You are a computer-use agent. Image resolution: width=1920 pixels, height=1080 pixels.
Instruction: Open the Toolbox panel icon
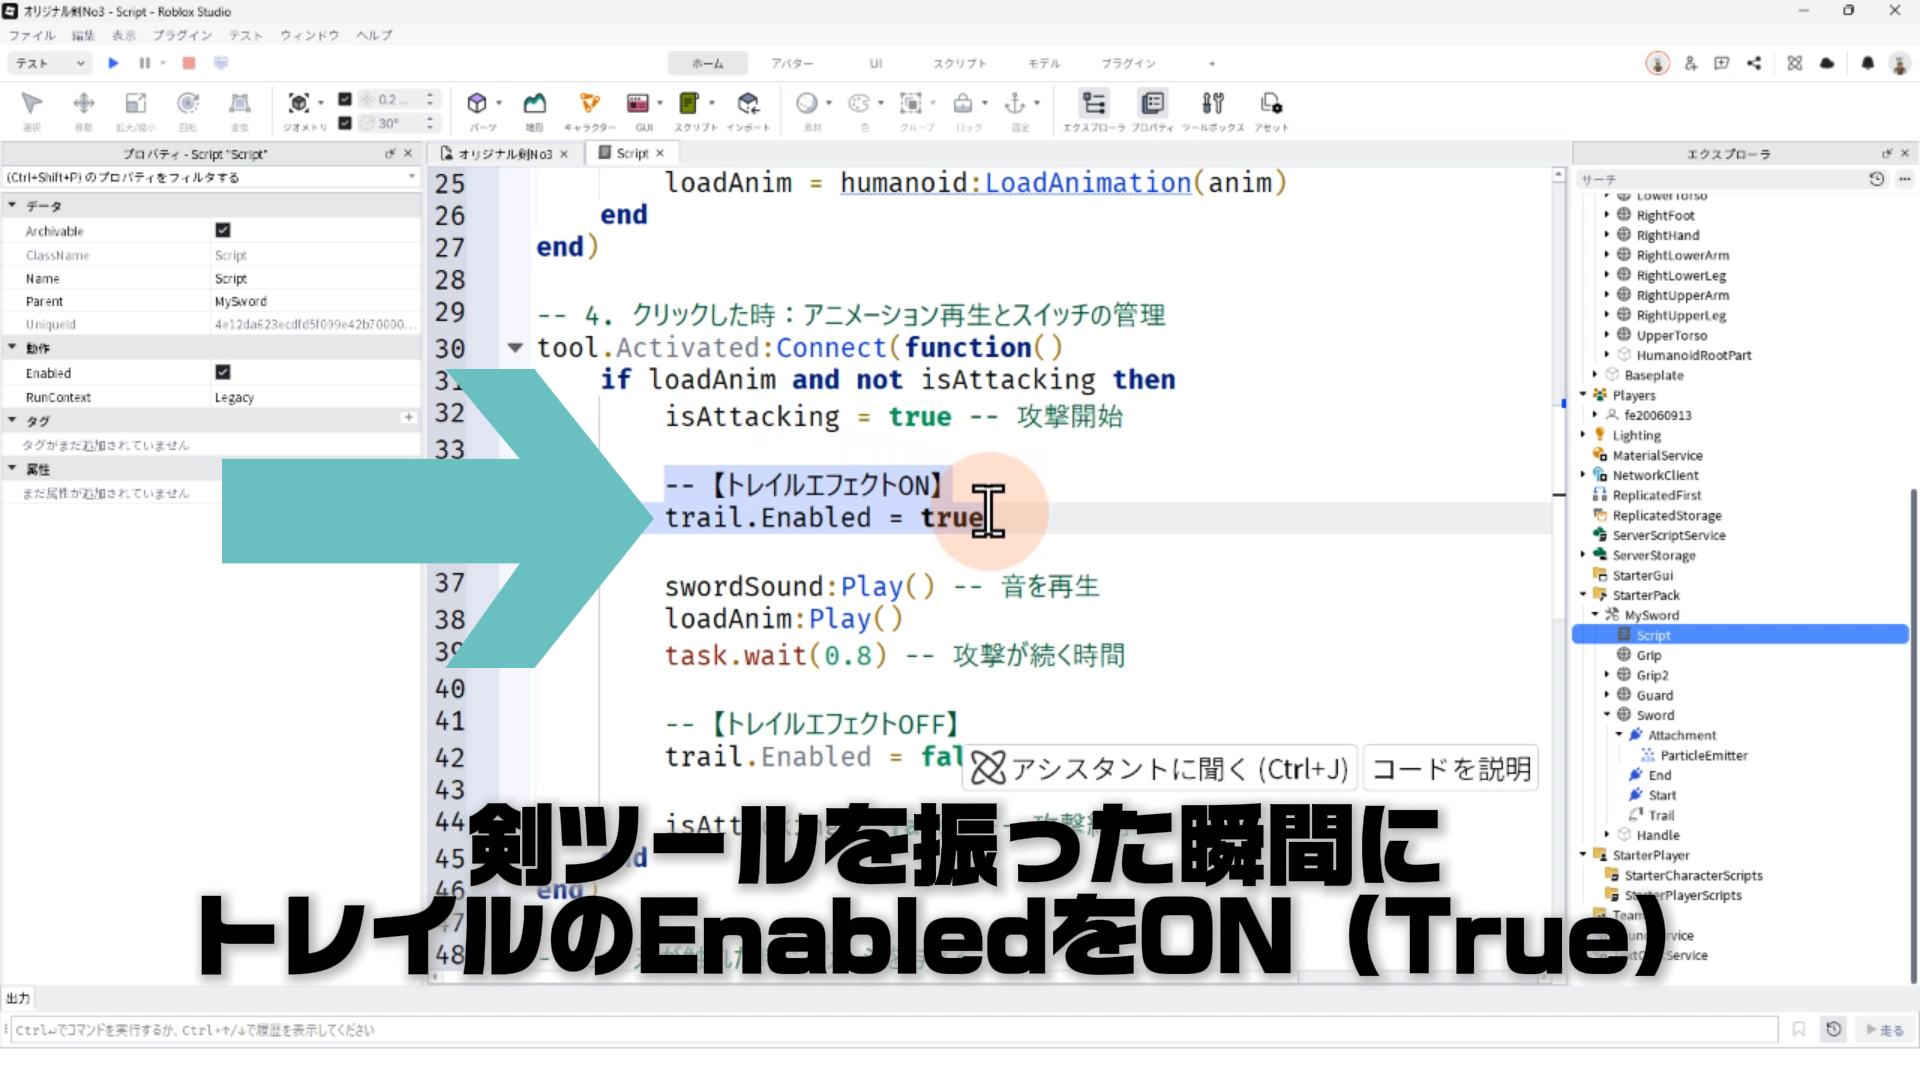[x=1212, y=104]
